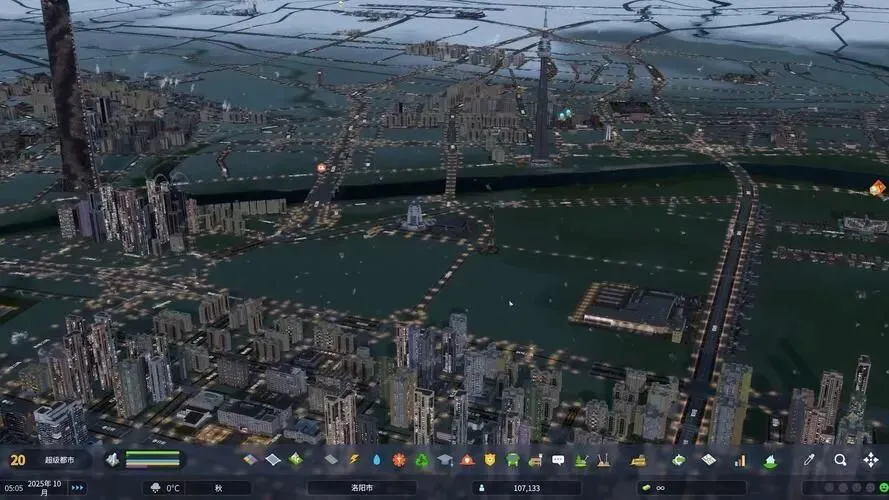Activate the yellow Bulldozer tool
Viewport: 889px width, 500px height.
pyautogui.click(x=638, y=460)
